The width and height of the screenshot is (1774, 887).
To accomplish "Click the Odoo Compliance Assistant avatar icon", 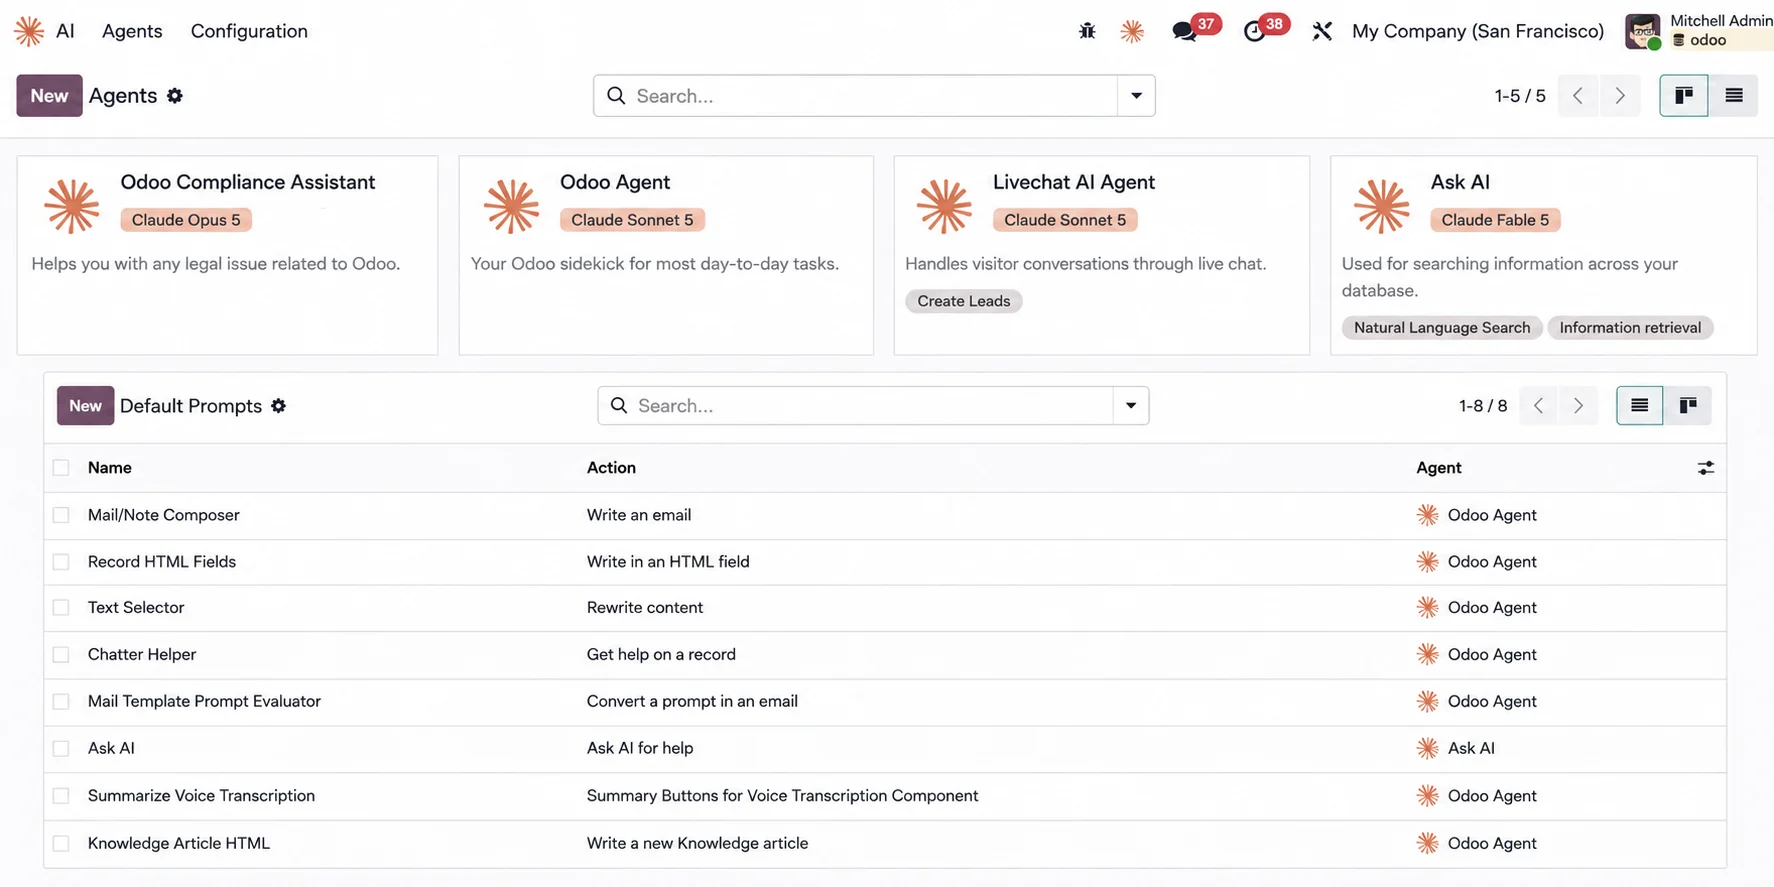I will pos(72,206).
